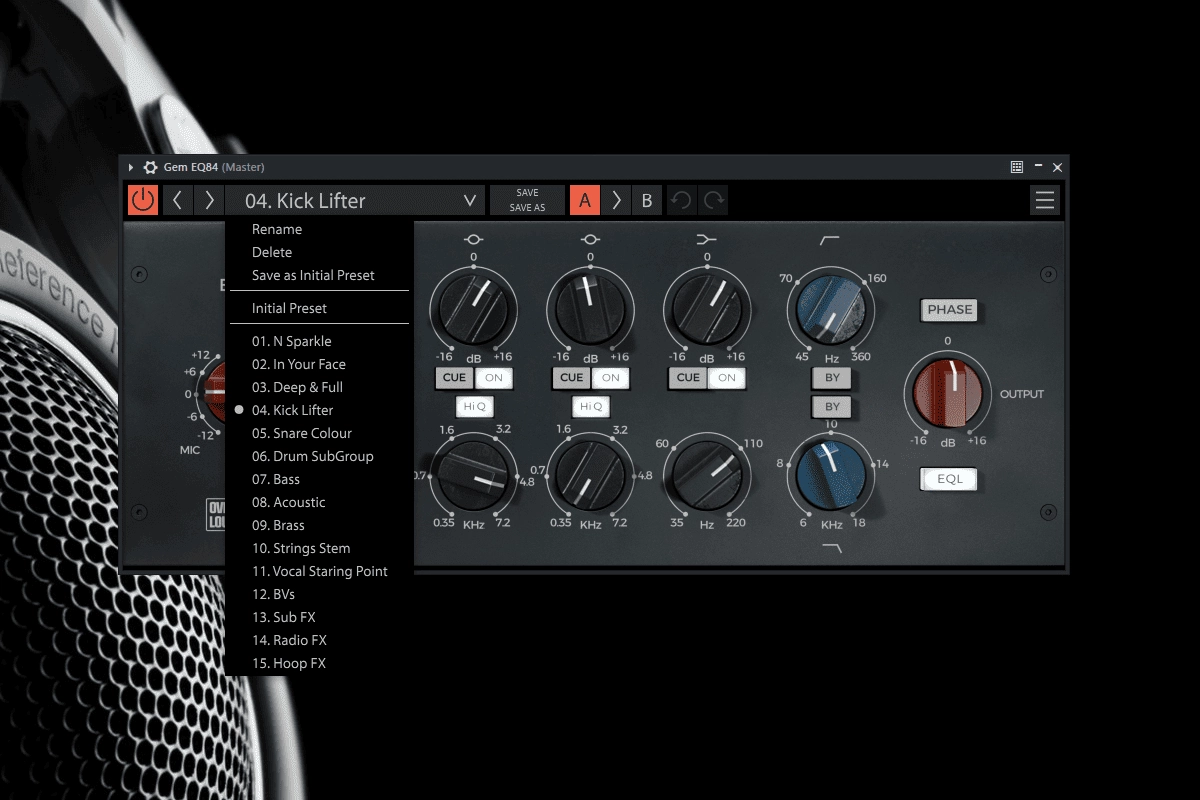
Task: Click high-pass filter Hz blue knob
Action: click(830, 311)
